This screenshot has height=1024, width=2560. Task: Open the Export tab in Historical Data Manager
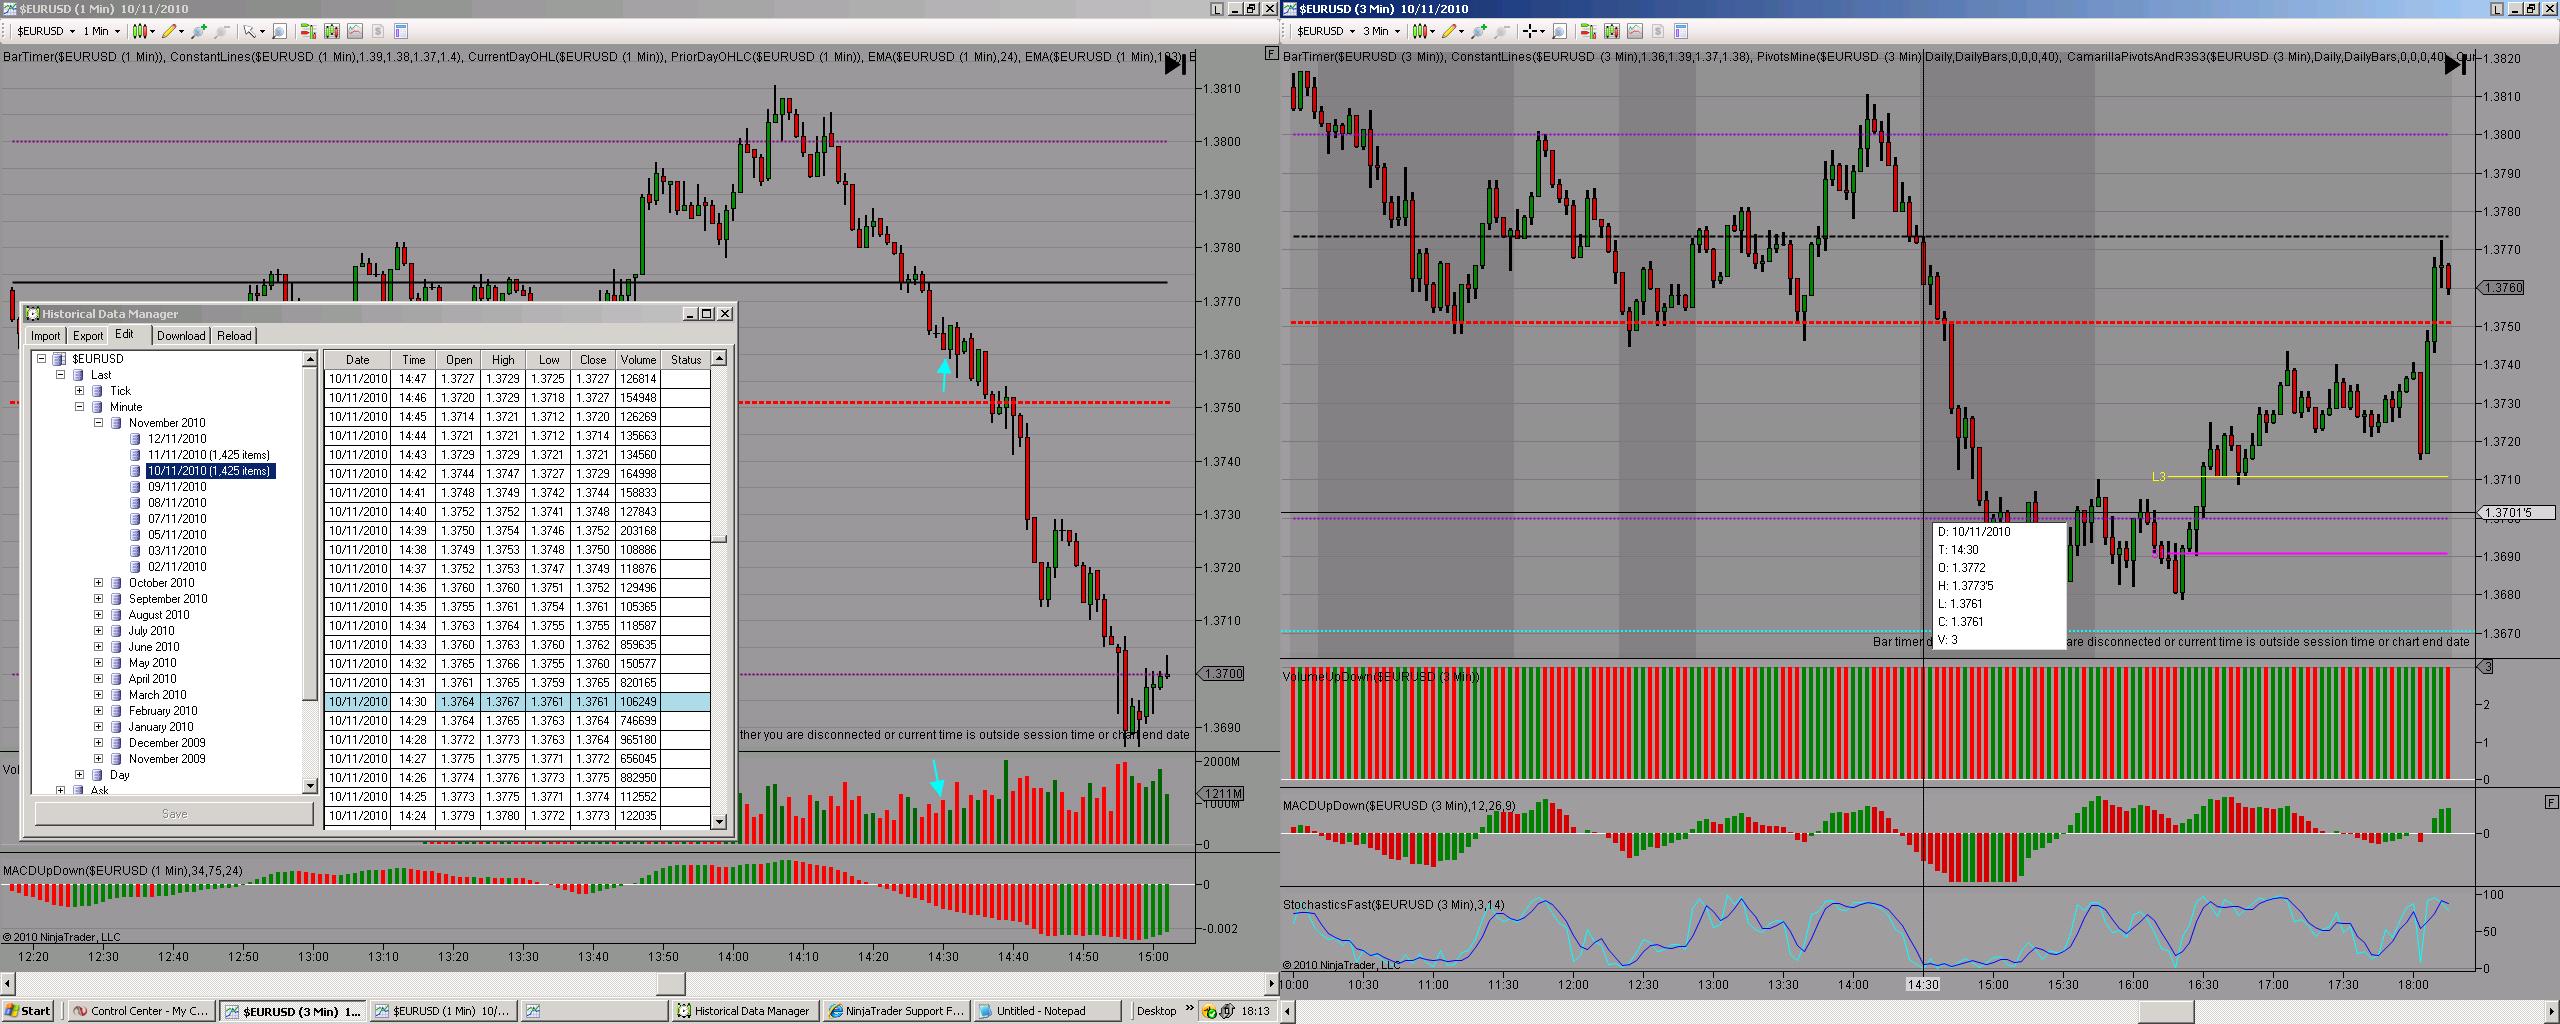[x=88, y=336]
